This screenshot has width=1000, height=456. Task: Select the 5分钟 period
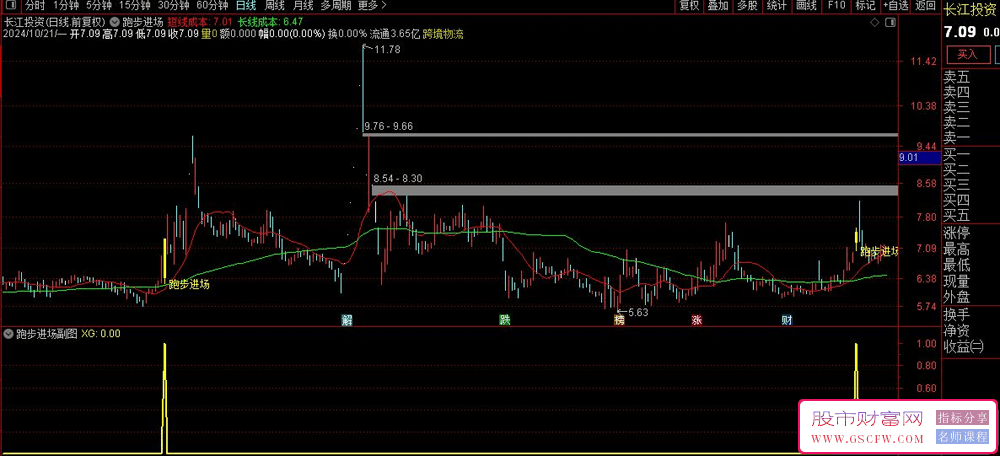tap(99, 6)
